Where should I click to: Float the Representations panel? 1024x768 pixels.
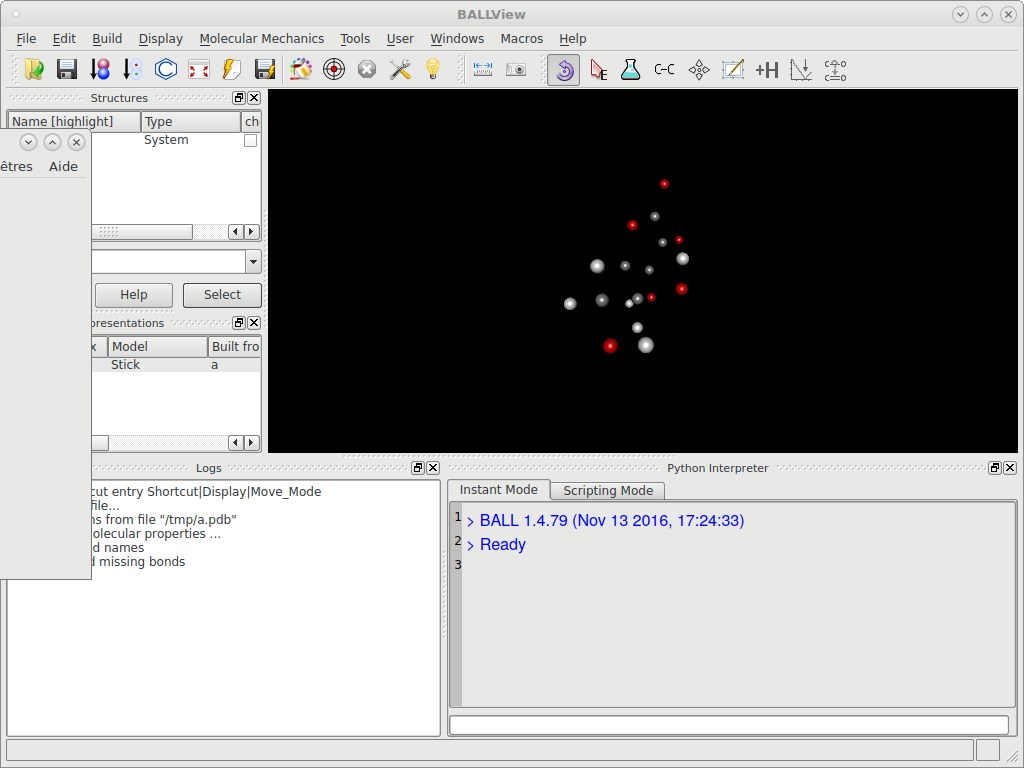(x=239, y=323)
